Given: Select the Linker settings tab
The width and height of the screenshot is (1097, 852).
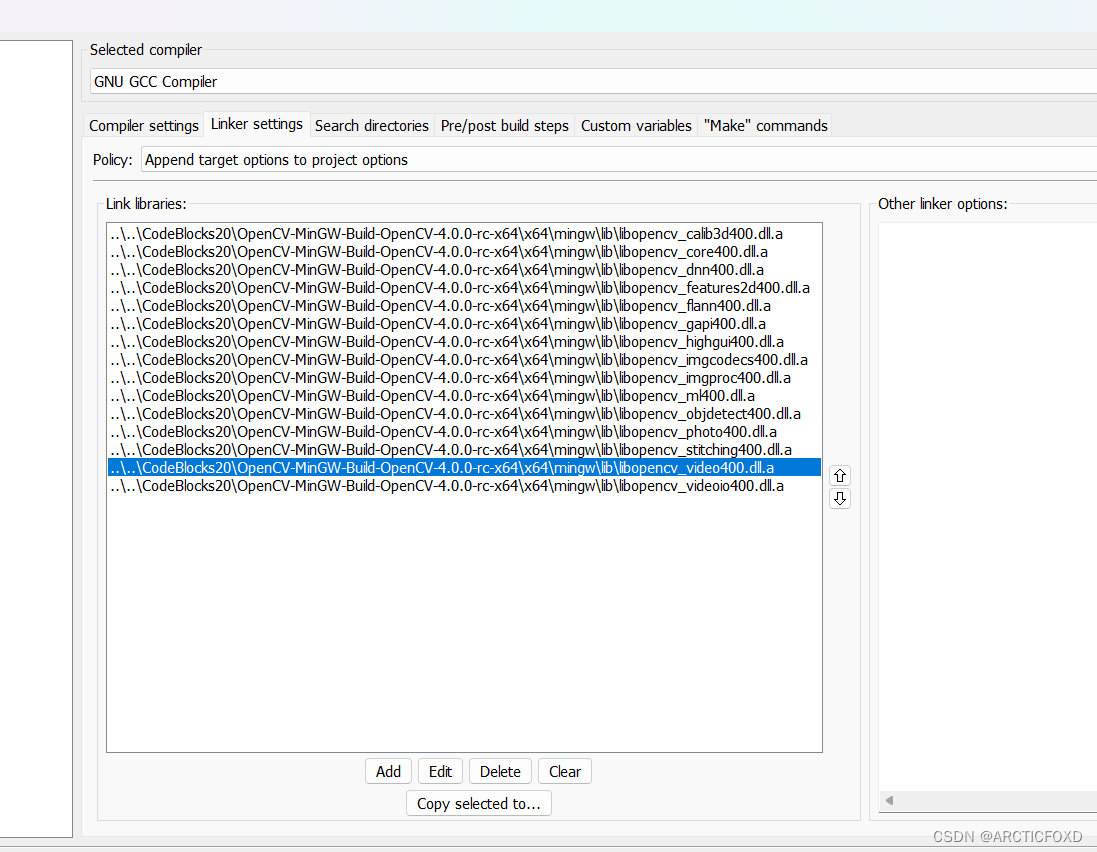Looking at the screenshot, I should pyautogui.click(x=257, y=125).
